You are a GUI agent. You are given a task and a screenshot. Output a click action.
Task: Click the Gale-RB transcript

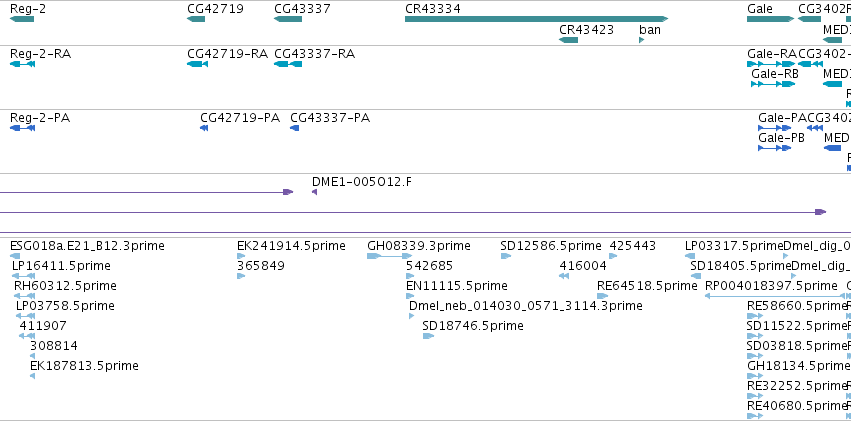point(773,84)
